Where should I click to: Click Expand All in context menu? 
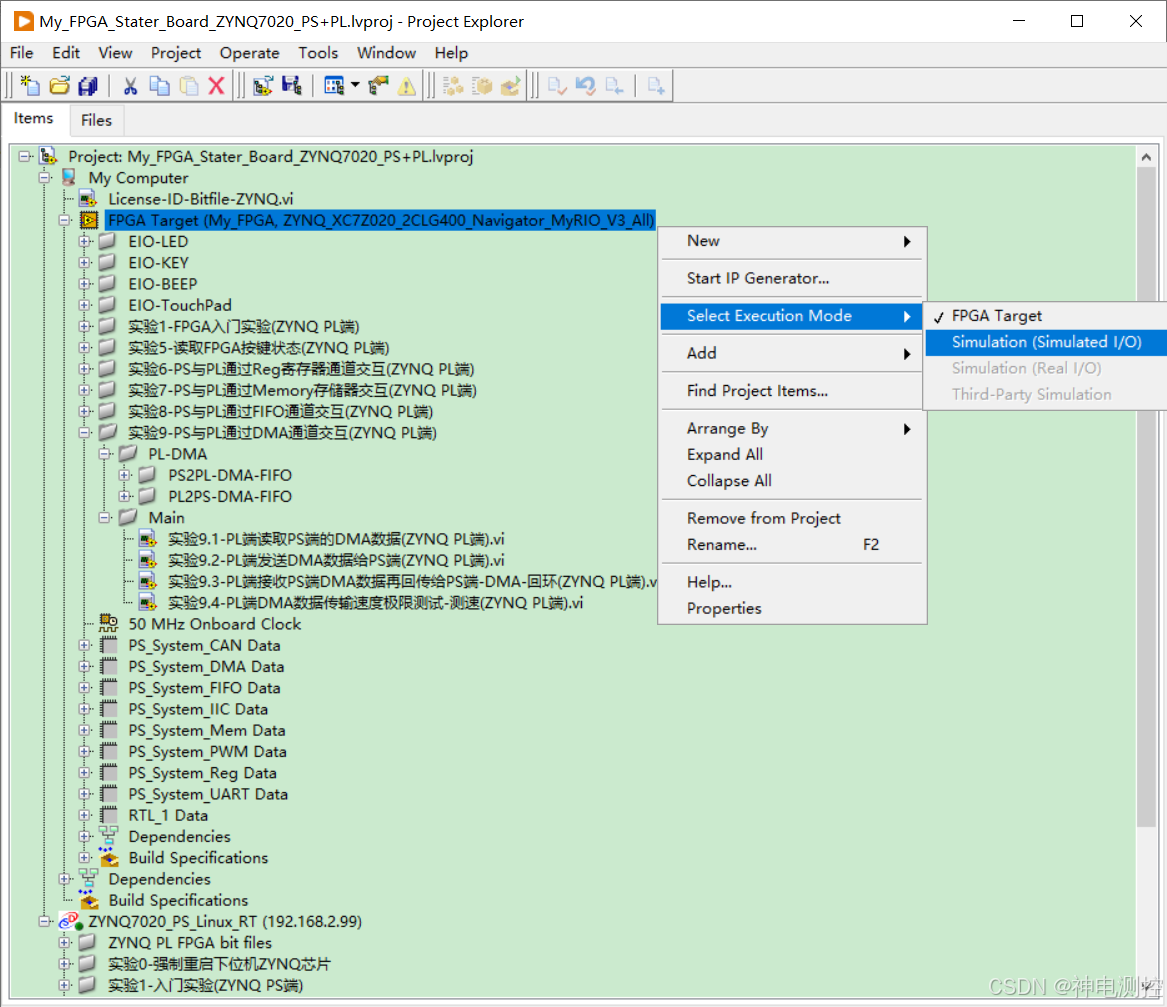click(x=792, y=454)
